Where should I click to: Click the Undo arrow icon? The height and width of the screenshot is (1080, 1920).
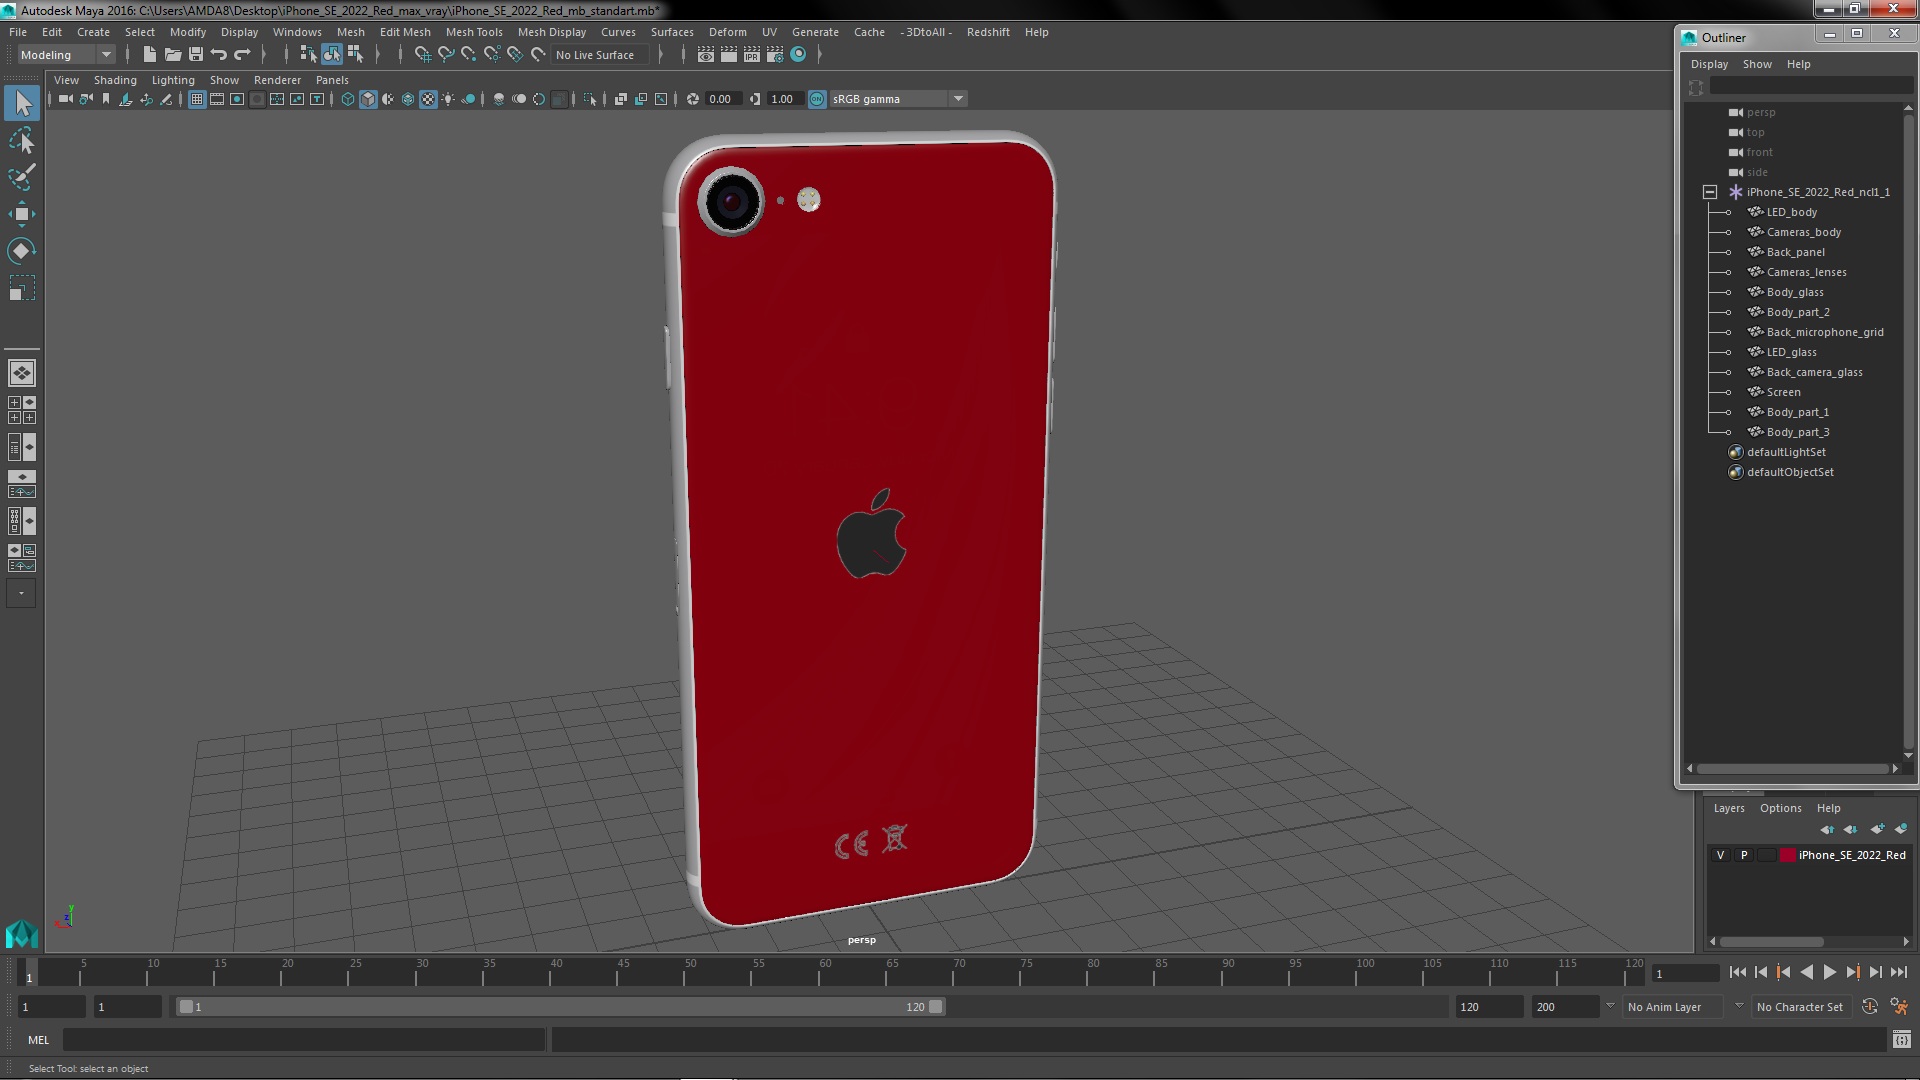(x=219, y=55)
